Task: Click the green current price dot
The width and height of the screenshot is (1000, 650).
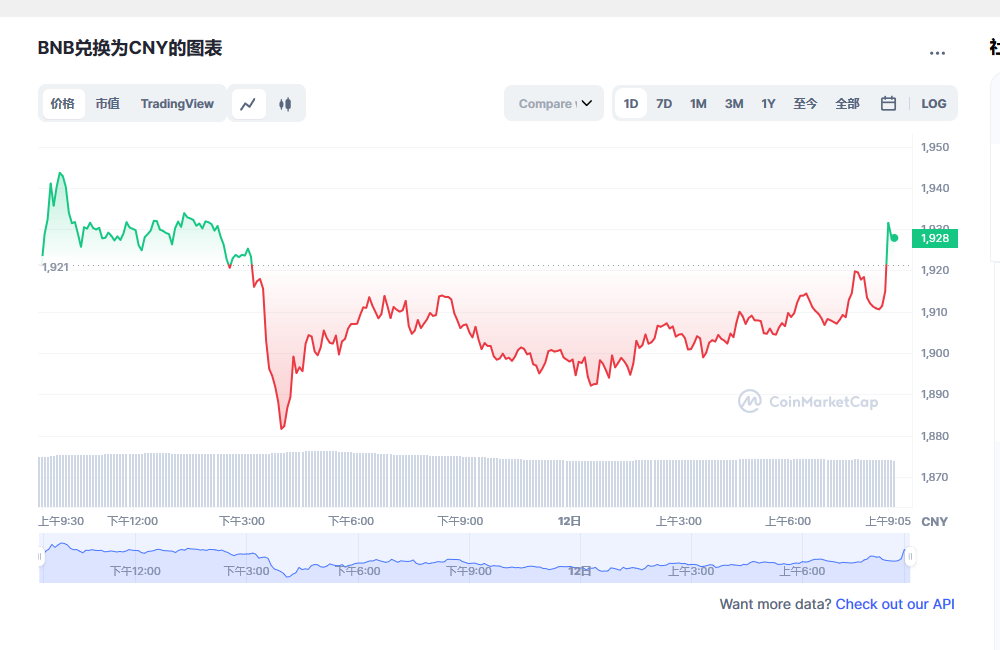Action: tap(894, 238)
